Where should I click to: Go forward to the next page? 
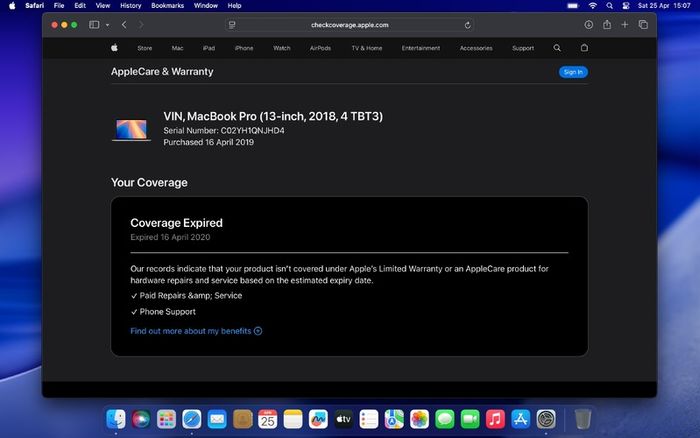[x=141, y=25]
